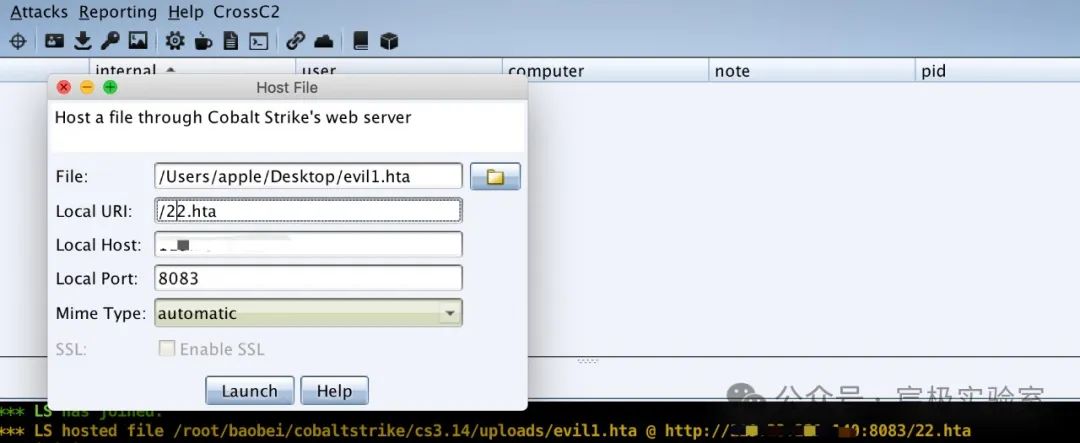Click the Local URI text field

(x=308, y=211)
